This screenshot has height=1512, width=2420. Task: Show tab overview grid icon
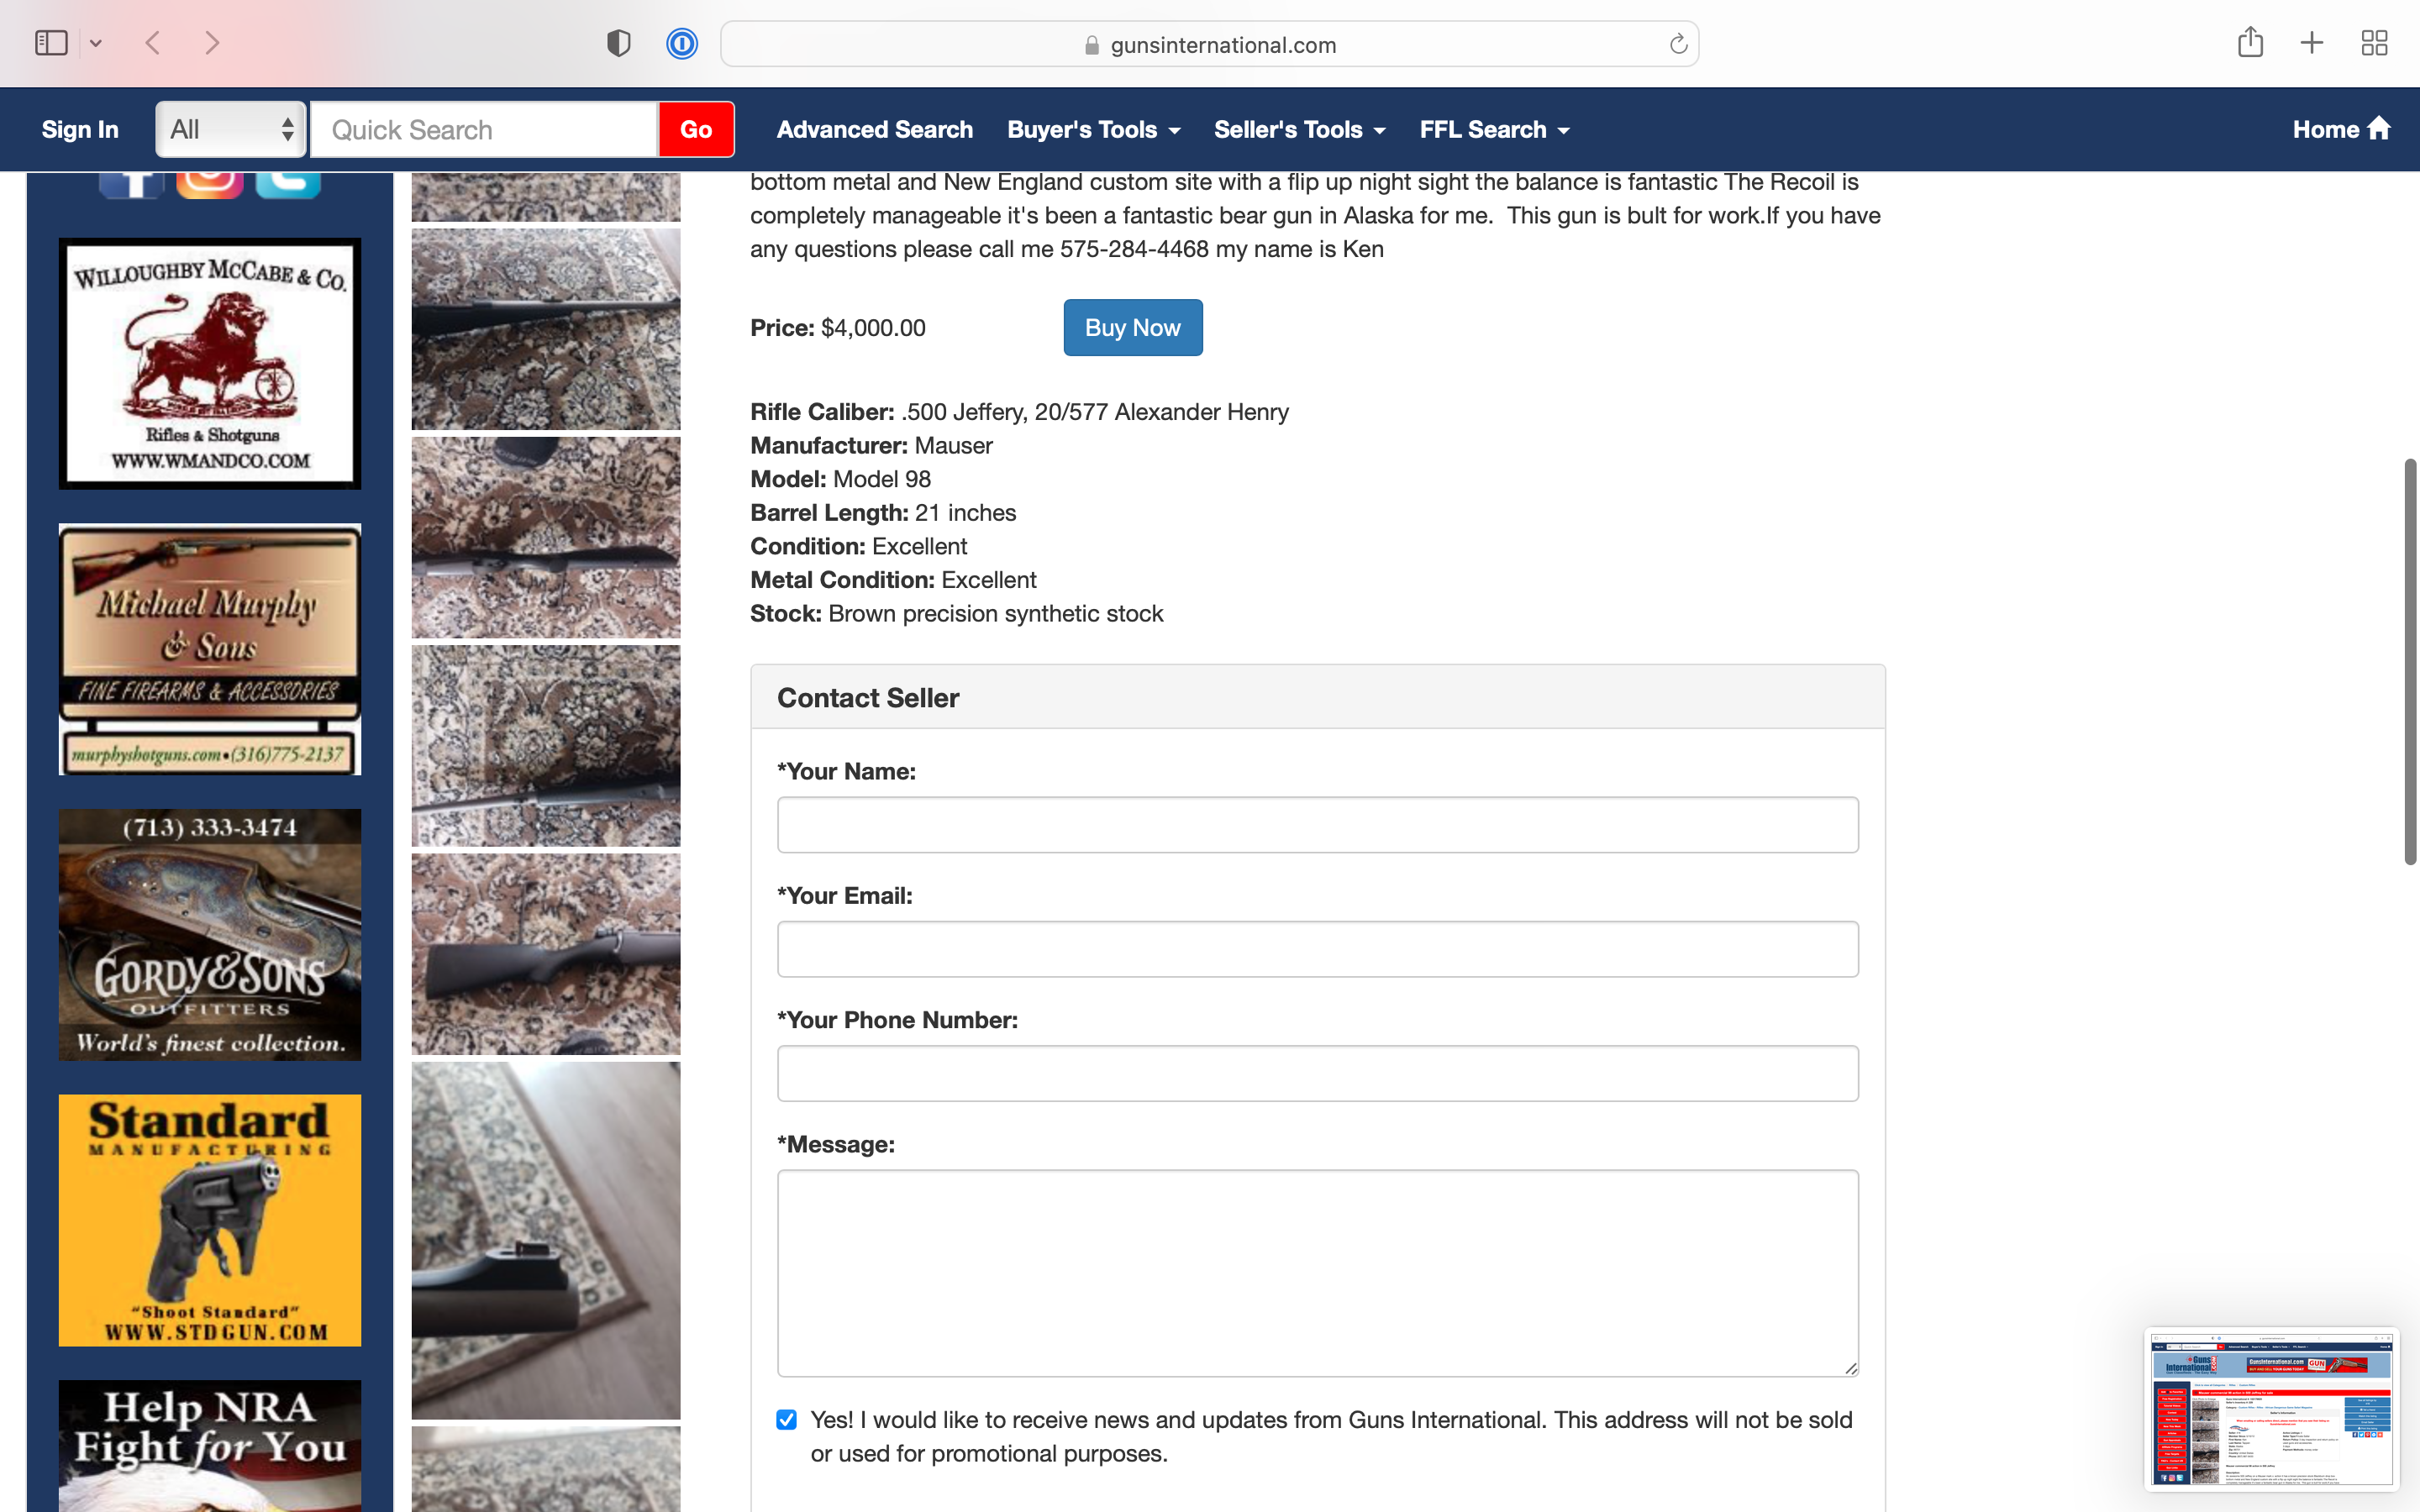coord(2374,43)
